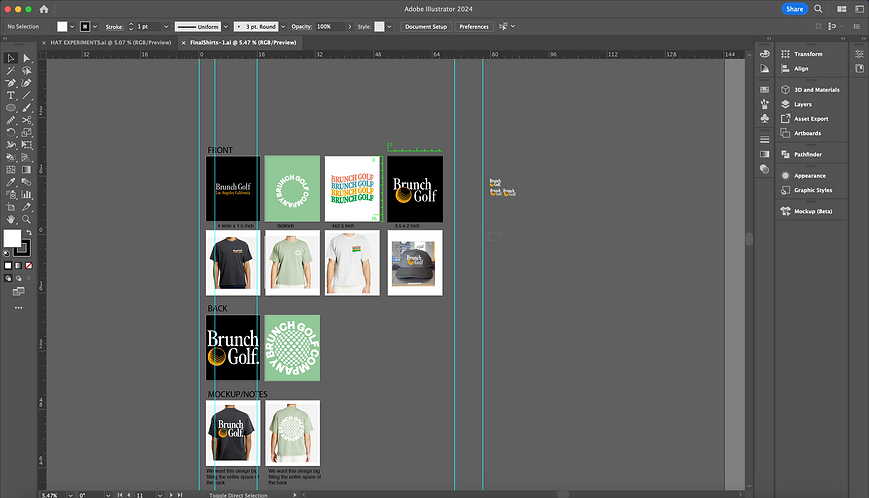Open the Style dropdown arrow

pos(389,27)
